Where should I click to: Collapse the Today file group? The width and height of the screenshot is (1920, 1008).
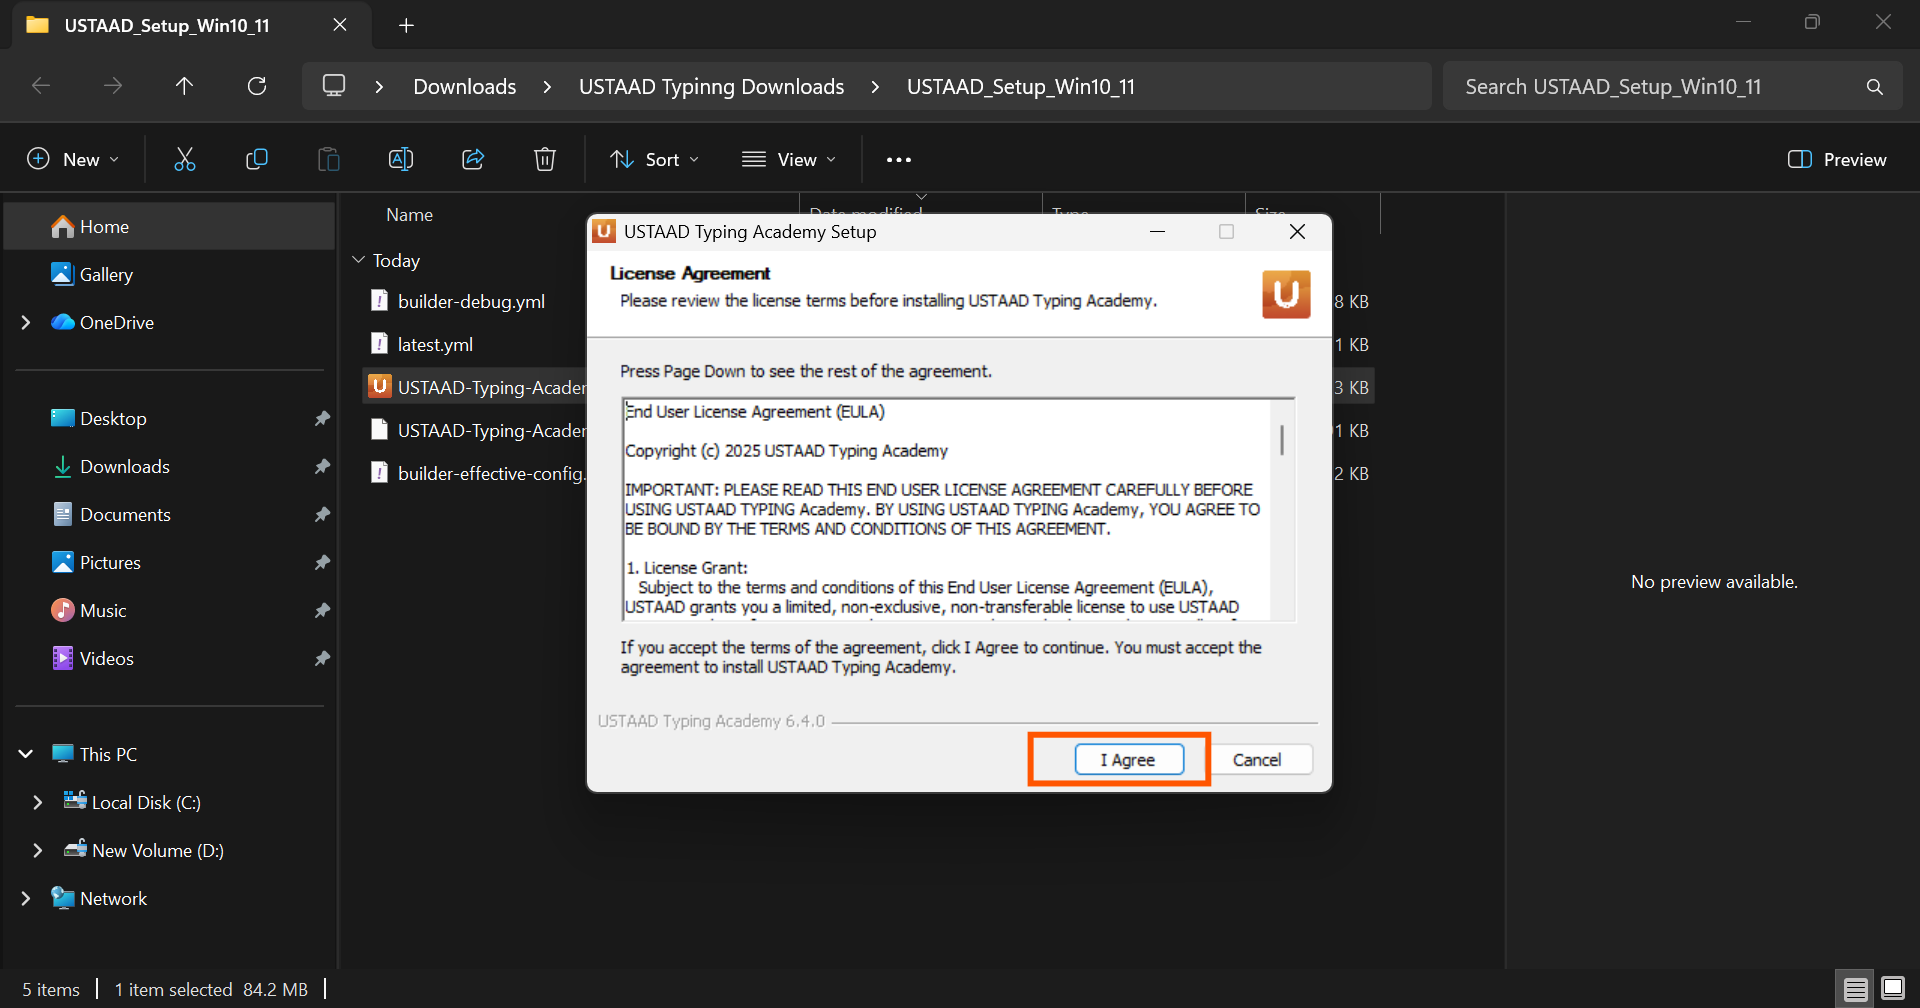tap(359, 260)
